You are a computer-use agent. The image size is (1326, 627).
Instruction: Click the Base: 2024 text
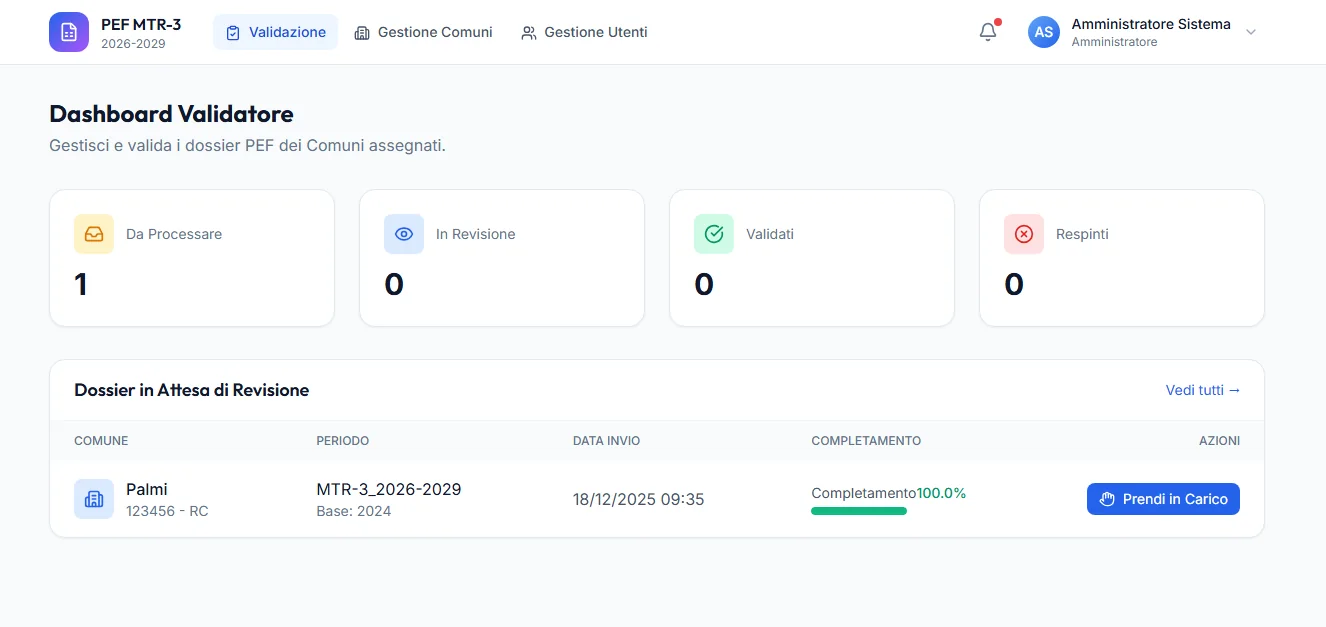354,511
